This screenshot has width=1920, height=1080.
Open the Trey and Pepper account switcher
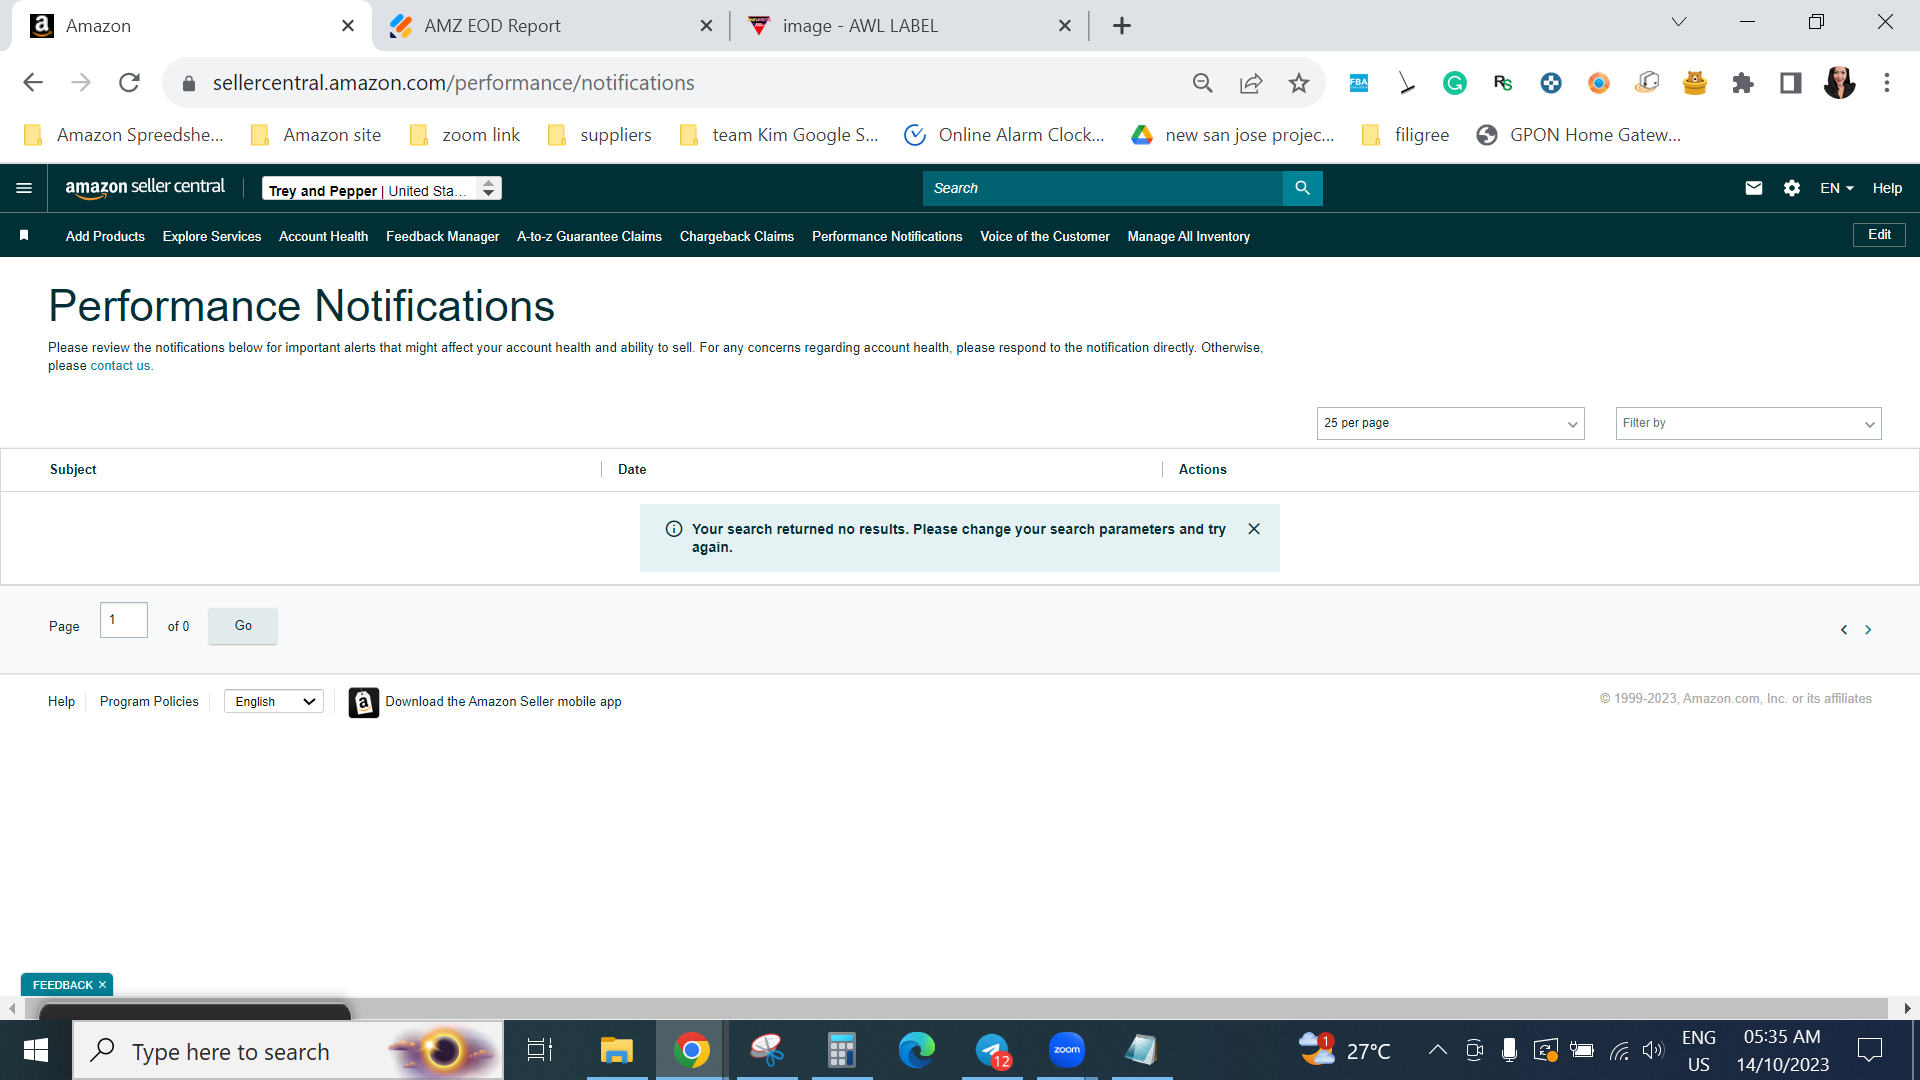(x=382, y=189)
